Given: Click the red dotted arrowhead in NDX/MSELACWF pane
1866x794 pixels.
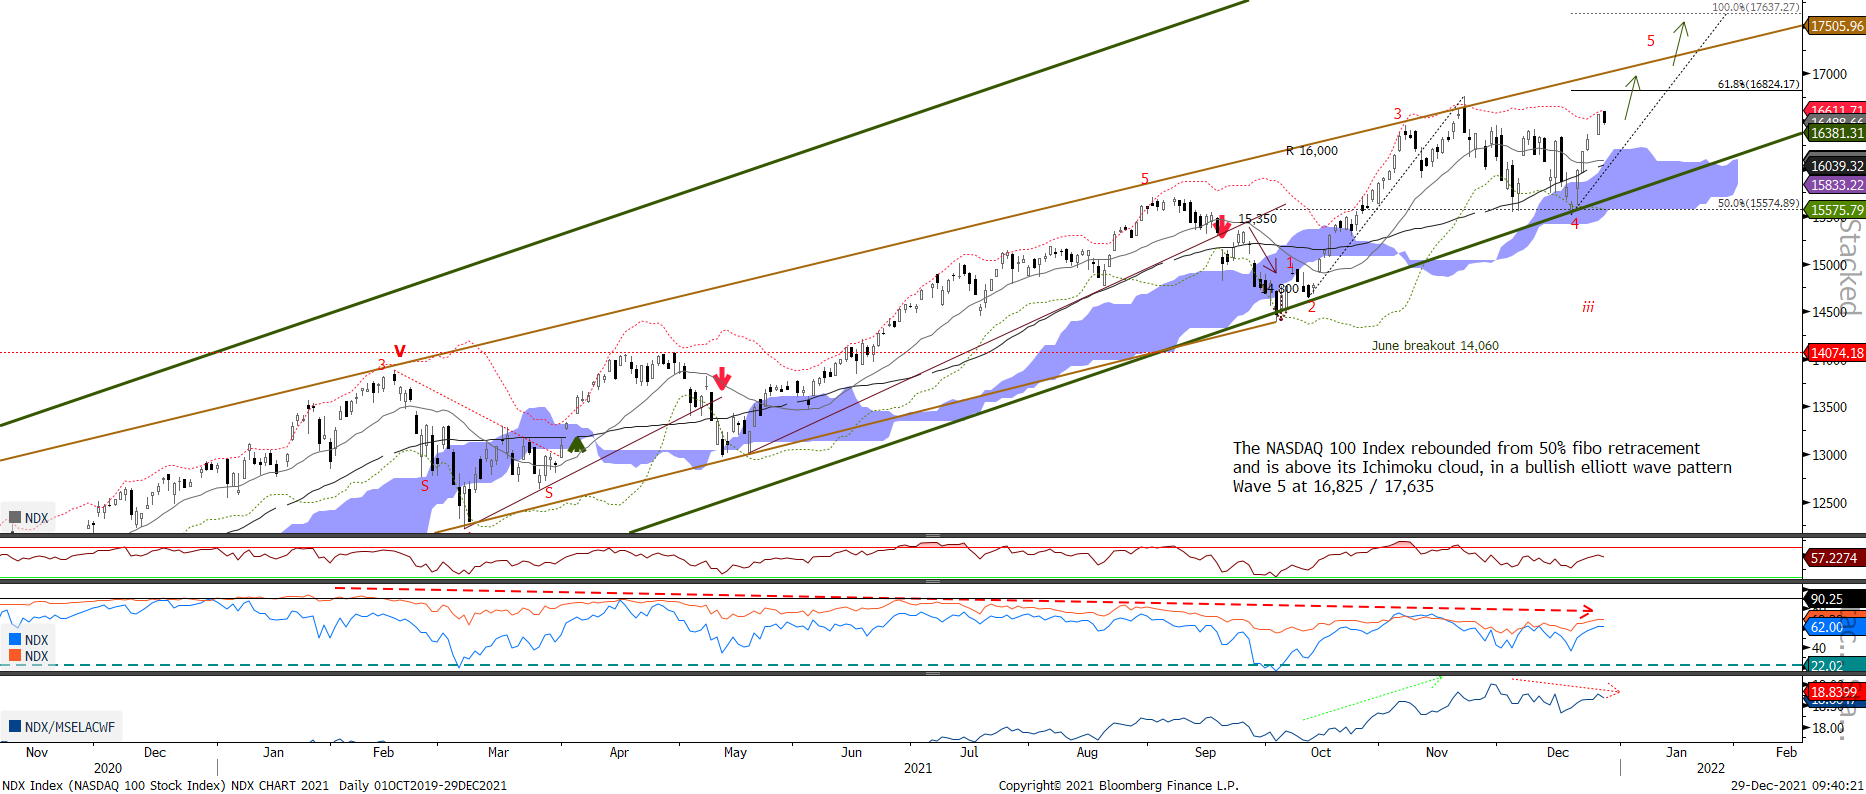Looking at the screenshot, I should click(x=1612, y=690).
